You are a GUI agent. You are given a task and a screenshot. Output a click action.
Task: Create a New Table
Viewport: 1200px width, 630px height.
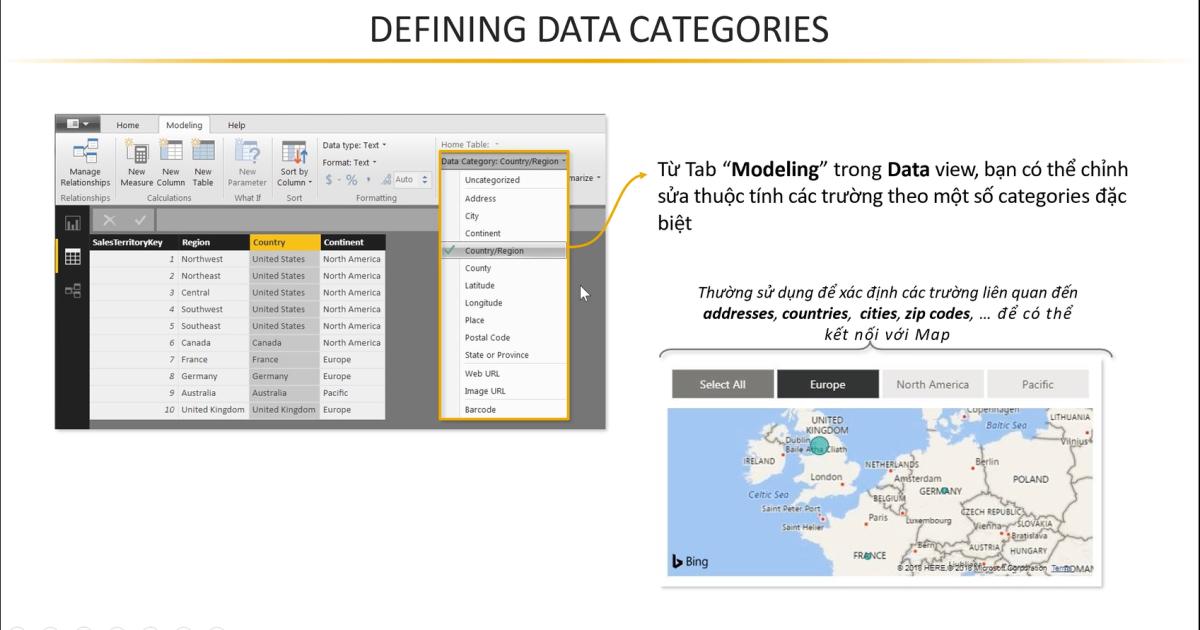point(203,163)
